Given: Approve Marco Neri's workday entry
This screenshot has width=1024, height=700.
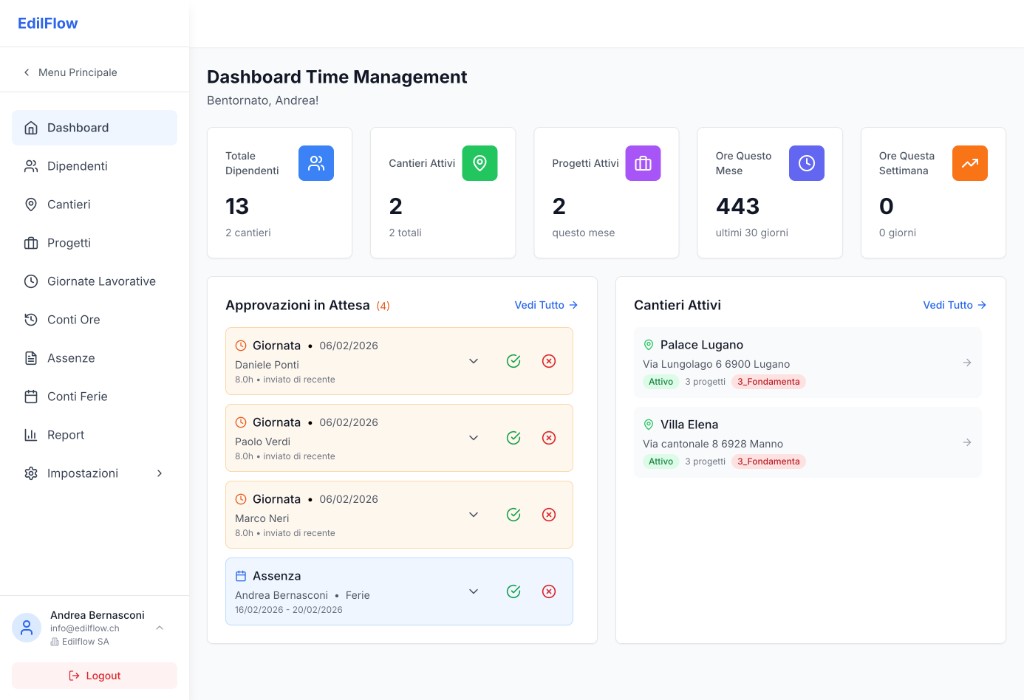Looking at the screenshot, I should tap(513, 514).
